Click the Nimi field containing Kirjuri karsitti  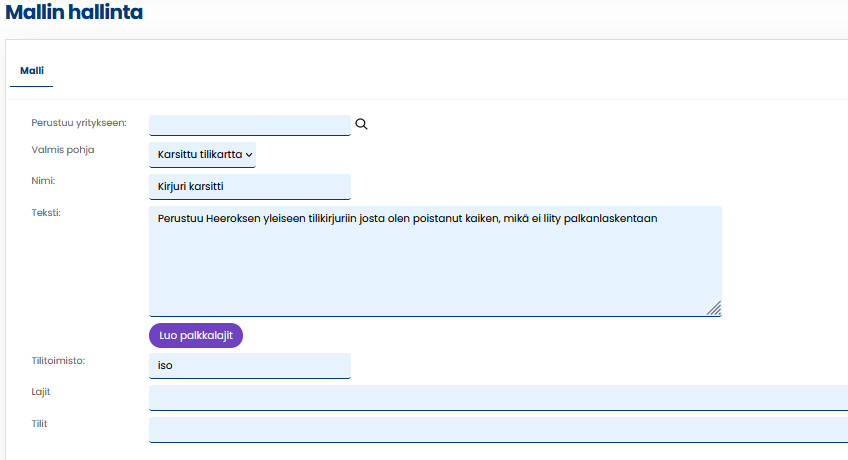(x=250, y=187)
